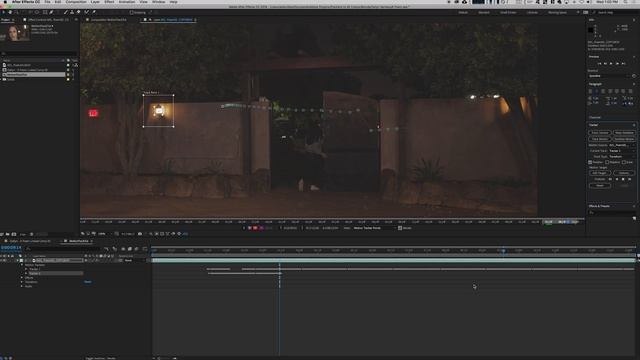Toggle the Scale checkbox in Tracker

624,162
